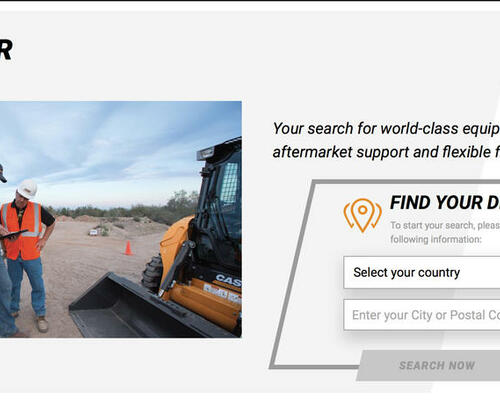The image size is (500, 400).
Task: Click the large bold R heading letter
Action: pos(6,50)
